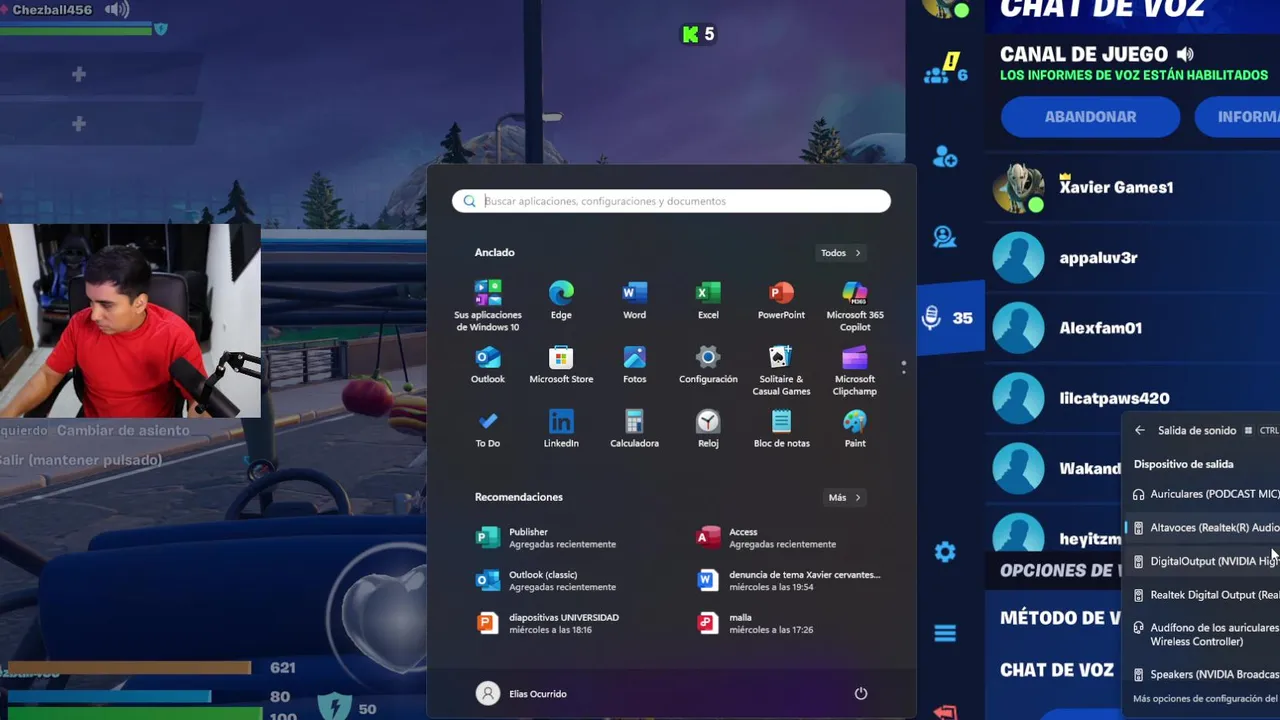This screenshot has width=1280, height=720.
Task: Open Paint from pinned apps
Action: 855,429
